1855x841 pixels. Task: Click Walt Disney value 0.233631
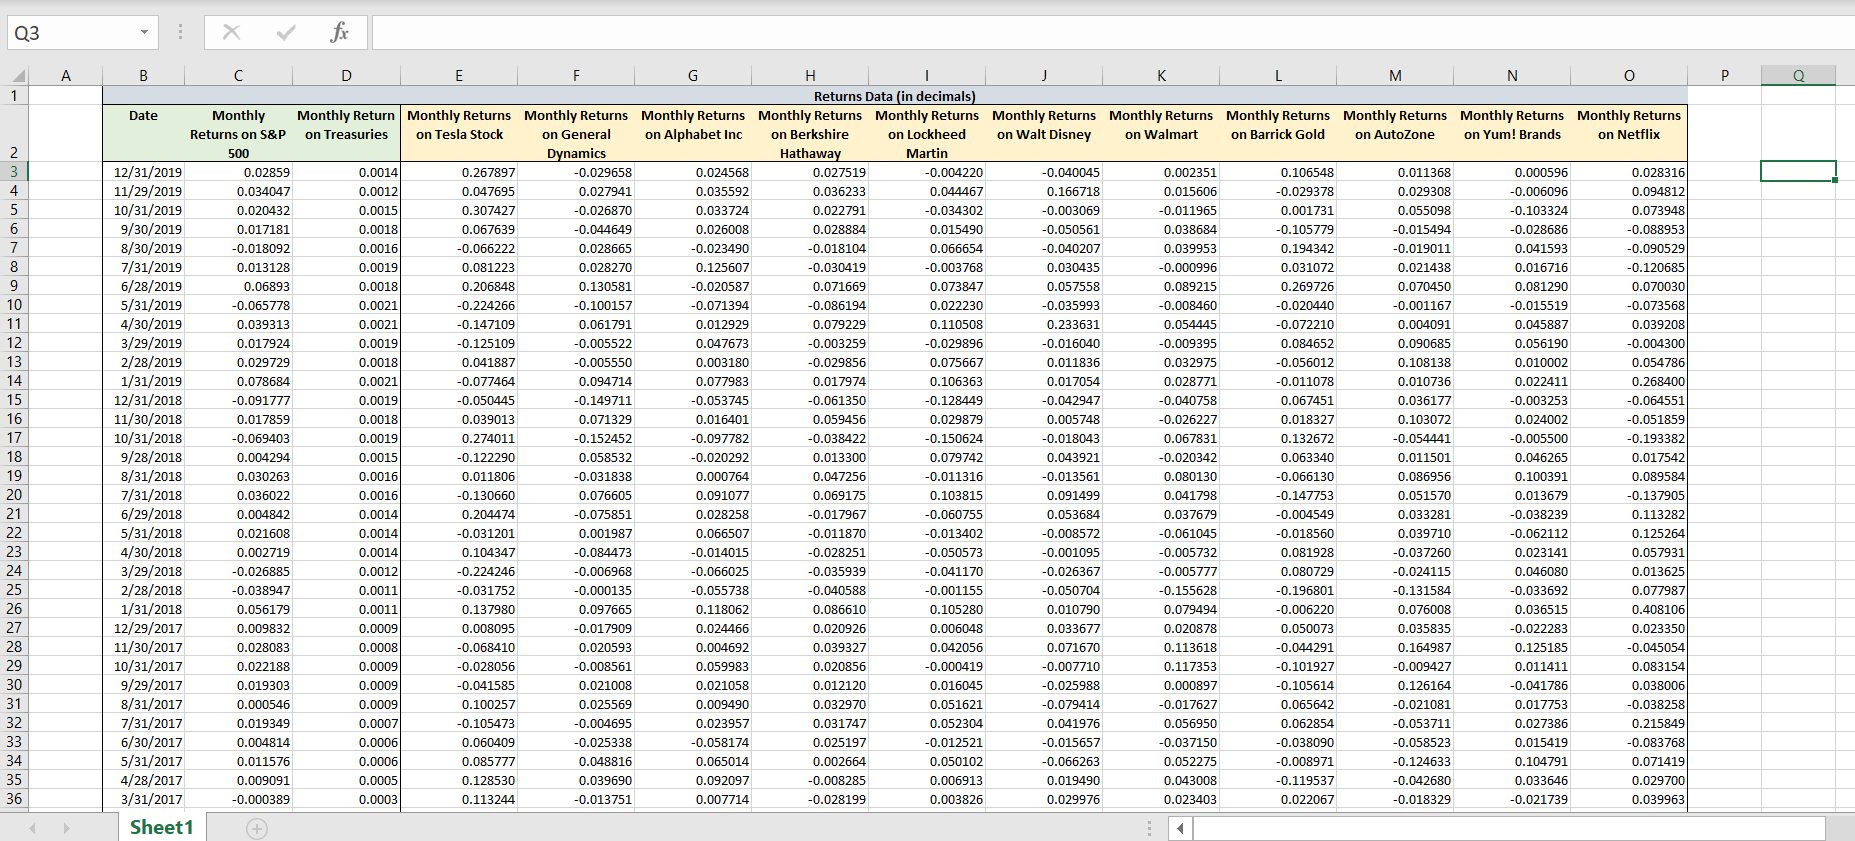click(1044, 324)
